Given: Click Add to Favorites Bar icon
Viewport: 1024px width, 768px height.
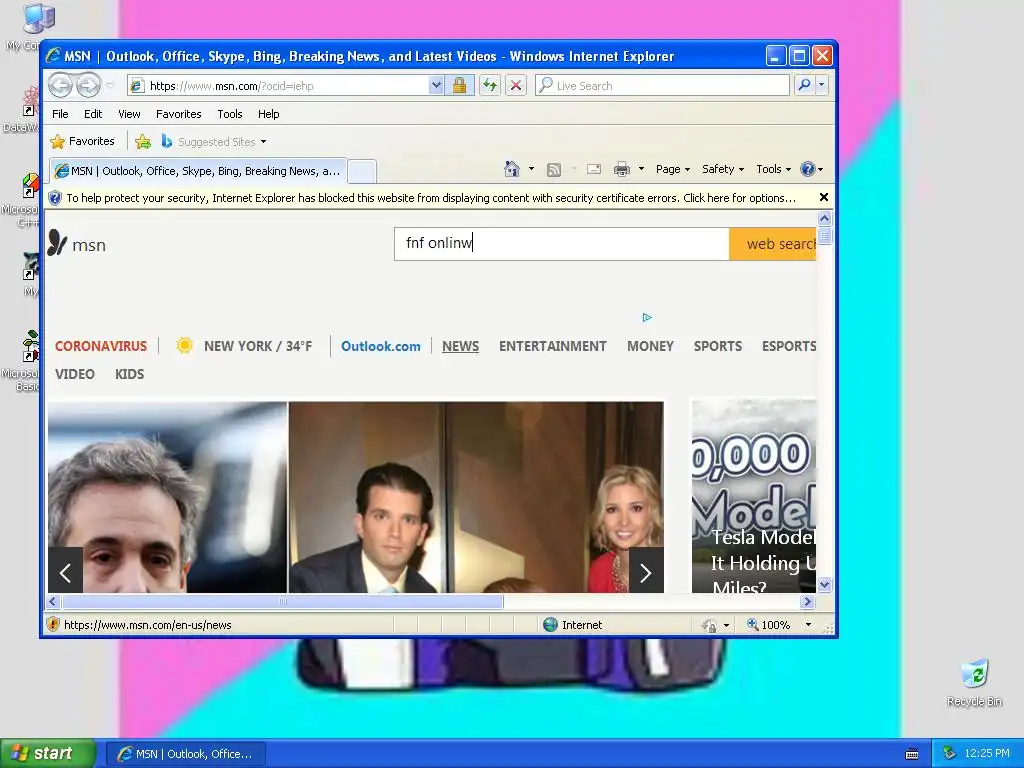Looking at the screenshot, I should [143, 141].
